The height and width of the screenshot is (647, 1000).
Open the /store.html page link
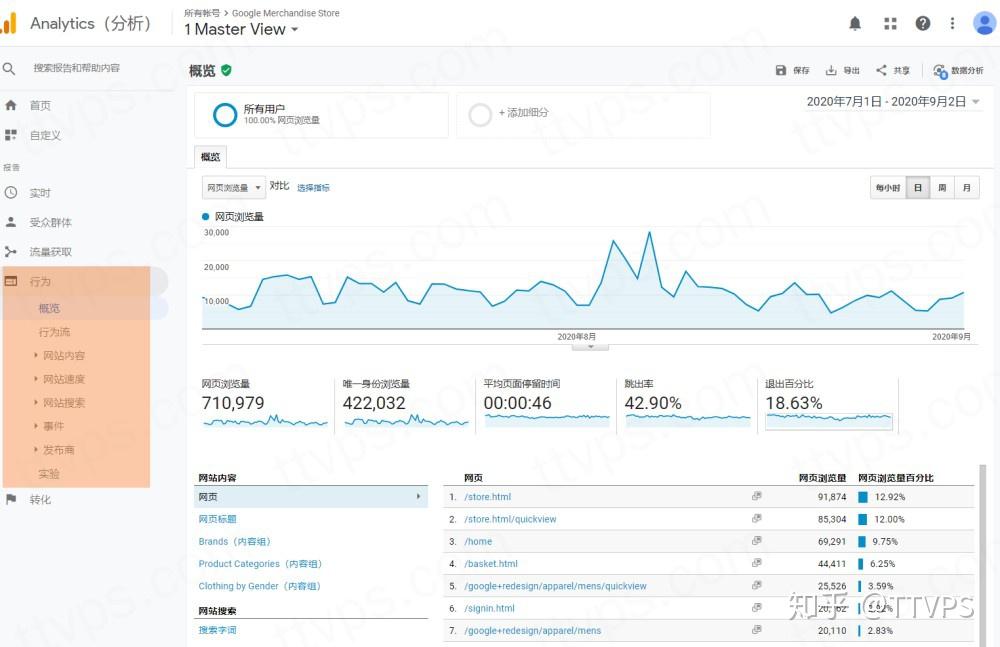tap(487, 497)
